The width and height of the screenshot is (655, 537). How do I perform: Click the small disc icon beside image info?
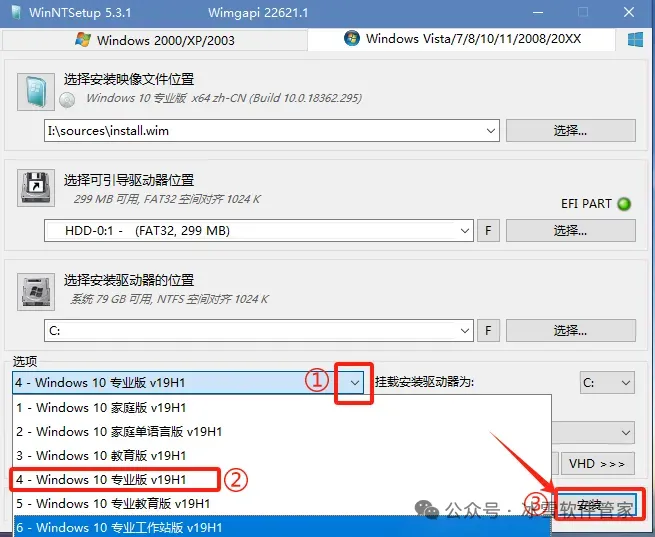tap(67, 100)
